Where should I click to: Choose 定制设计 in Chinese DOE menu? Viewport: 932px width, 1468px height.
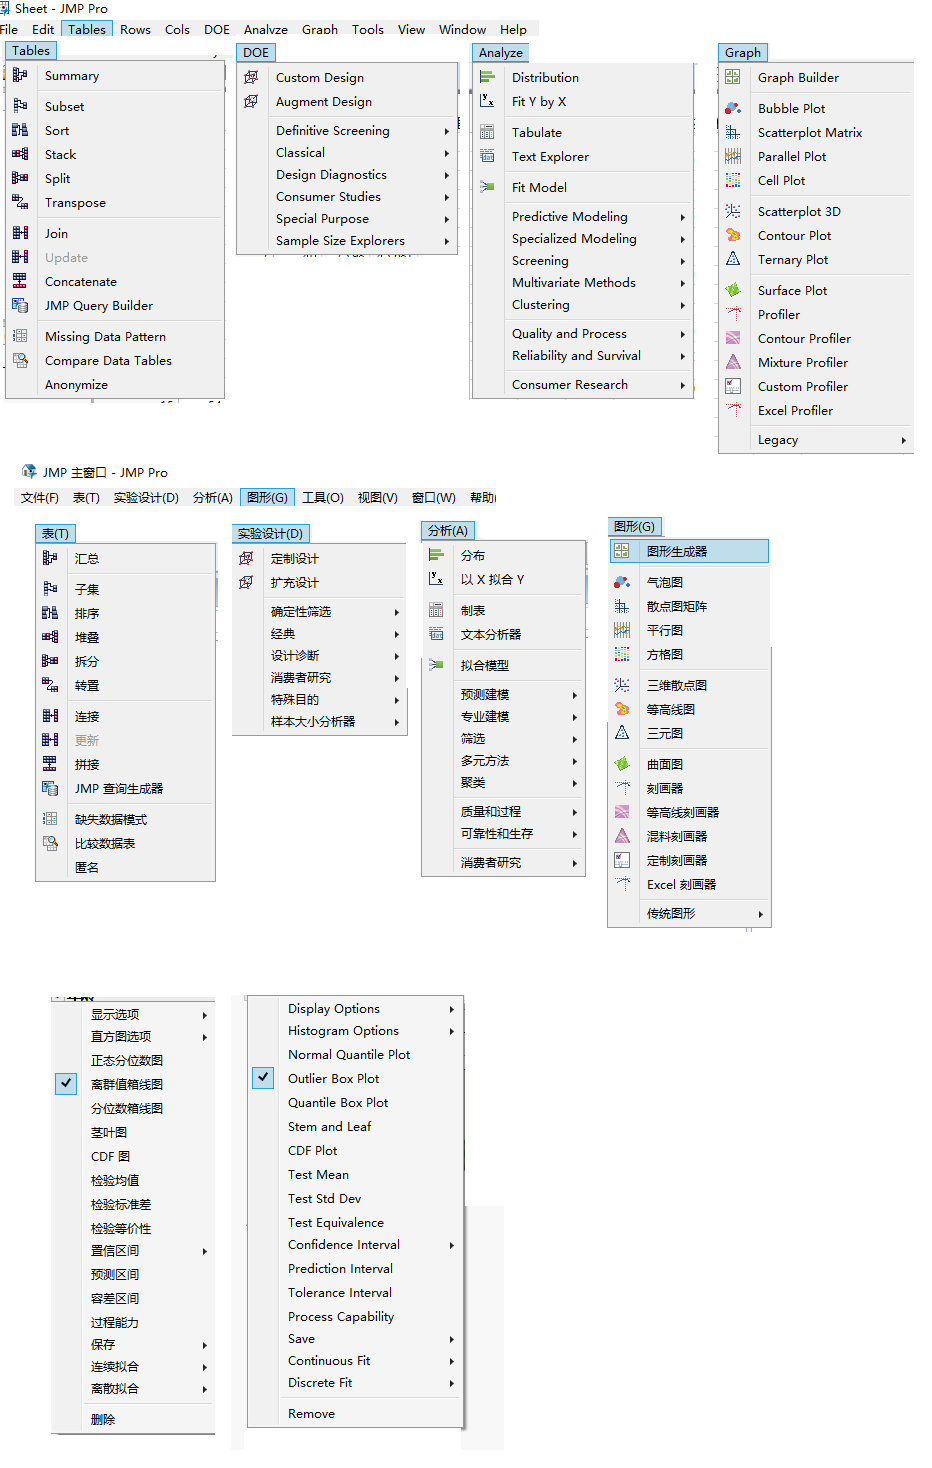click(295, 558)
